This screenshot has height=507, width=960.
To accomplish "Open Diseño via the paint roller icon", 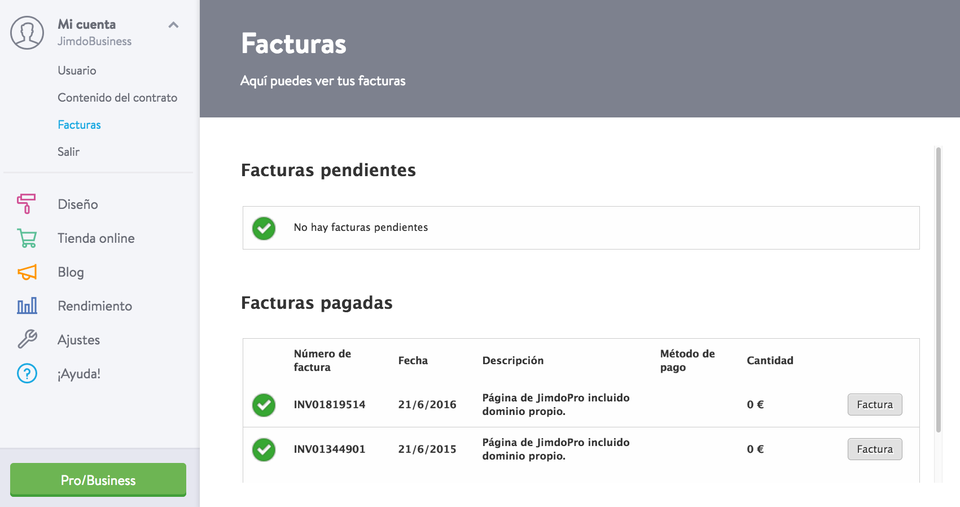I will 26,204.
